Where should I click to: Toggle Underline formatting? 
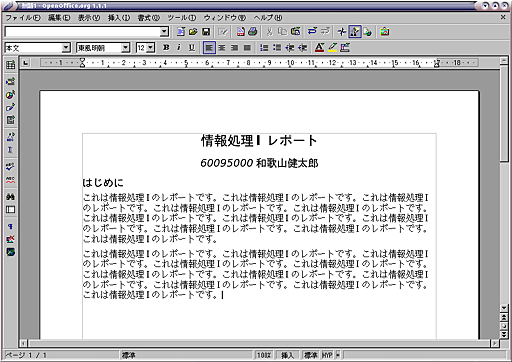192,48
